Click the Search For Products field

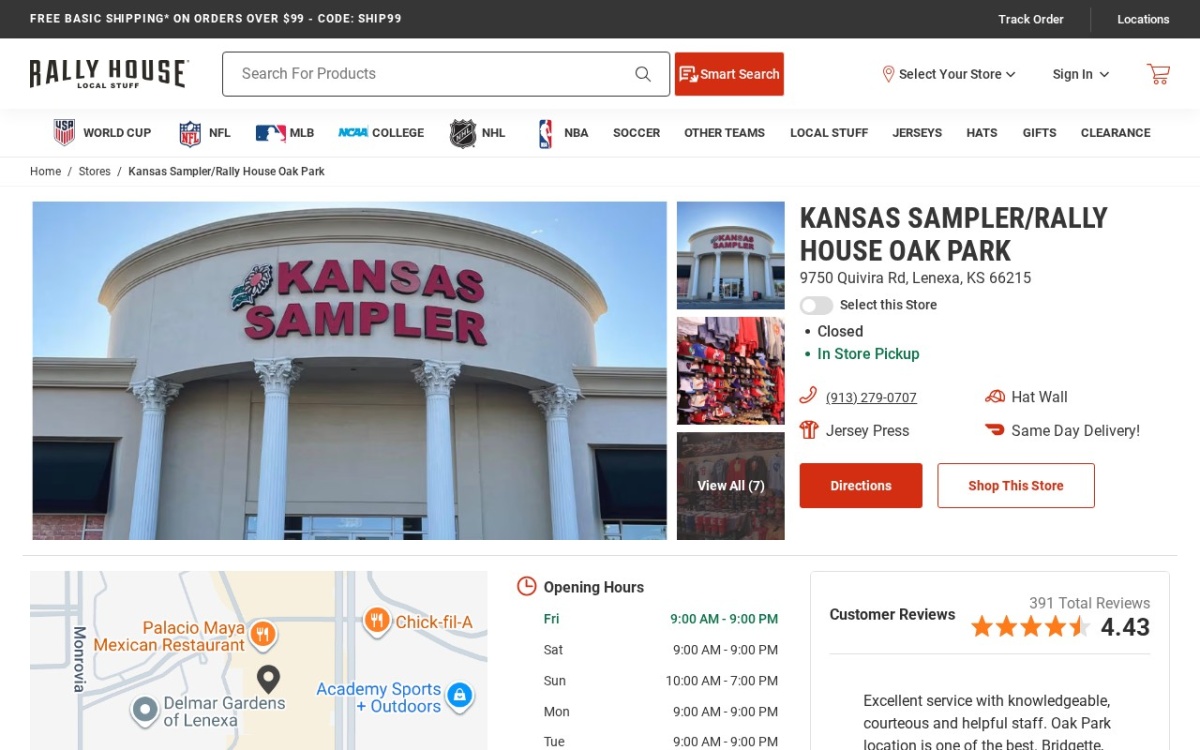point(446,74)
